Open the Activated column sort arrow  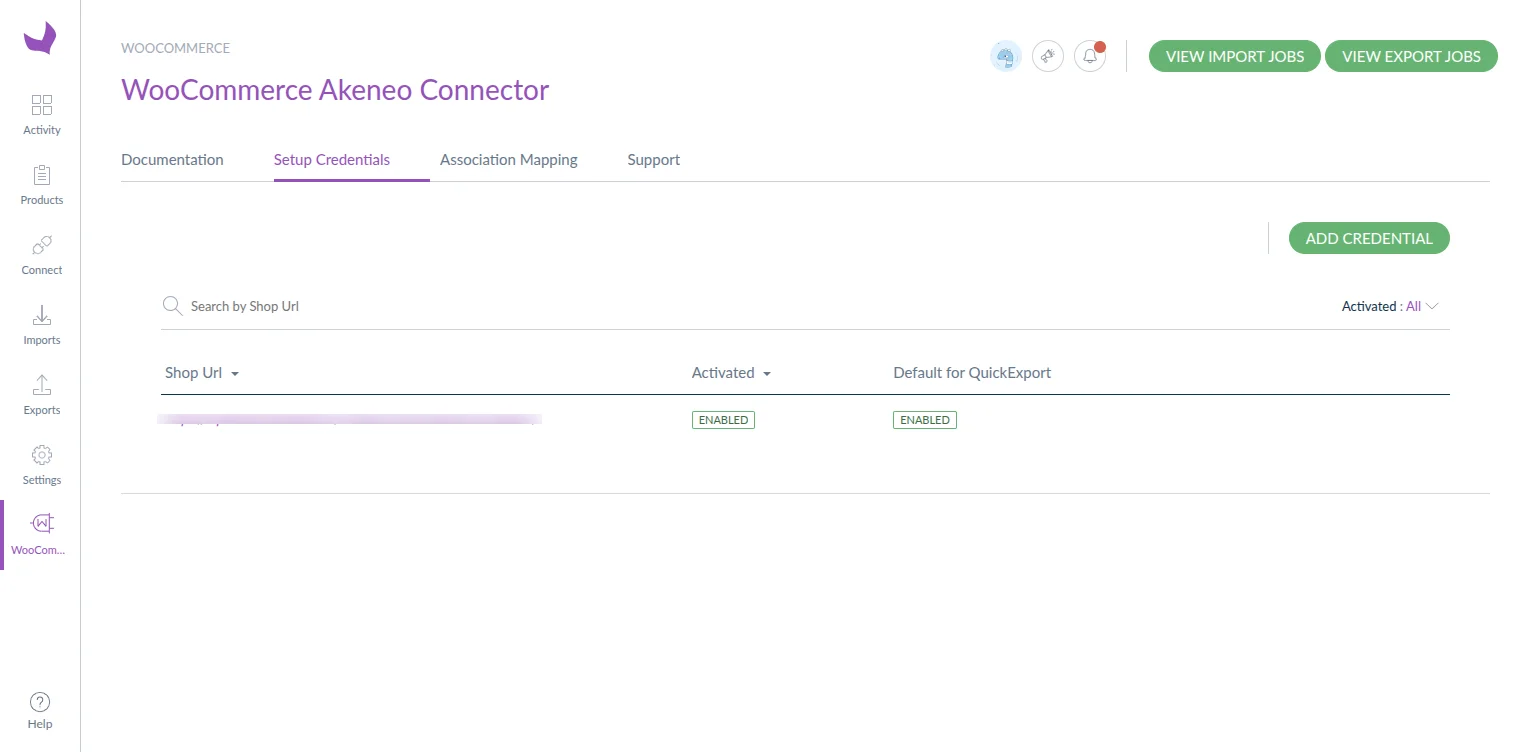coord(768,373)
